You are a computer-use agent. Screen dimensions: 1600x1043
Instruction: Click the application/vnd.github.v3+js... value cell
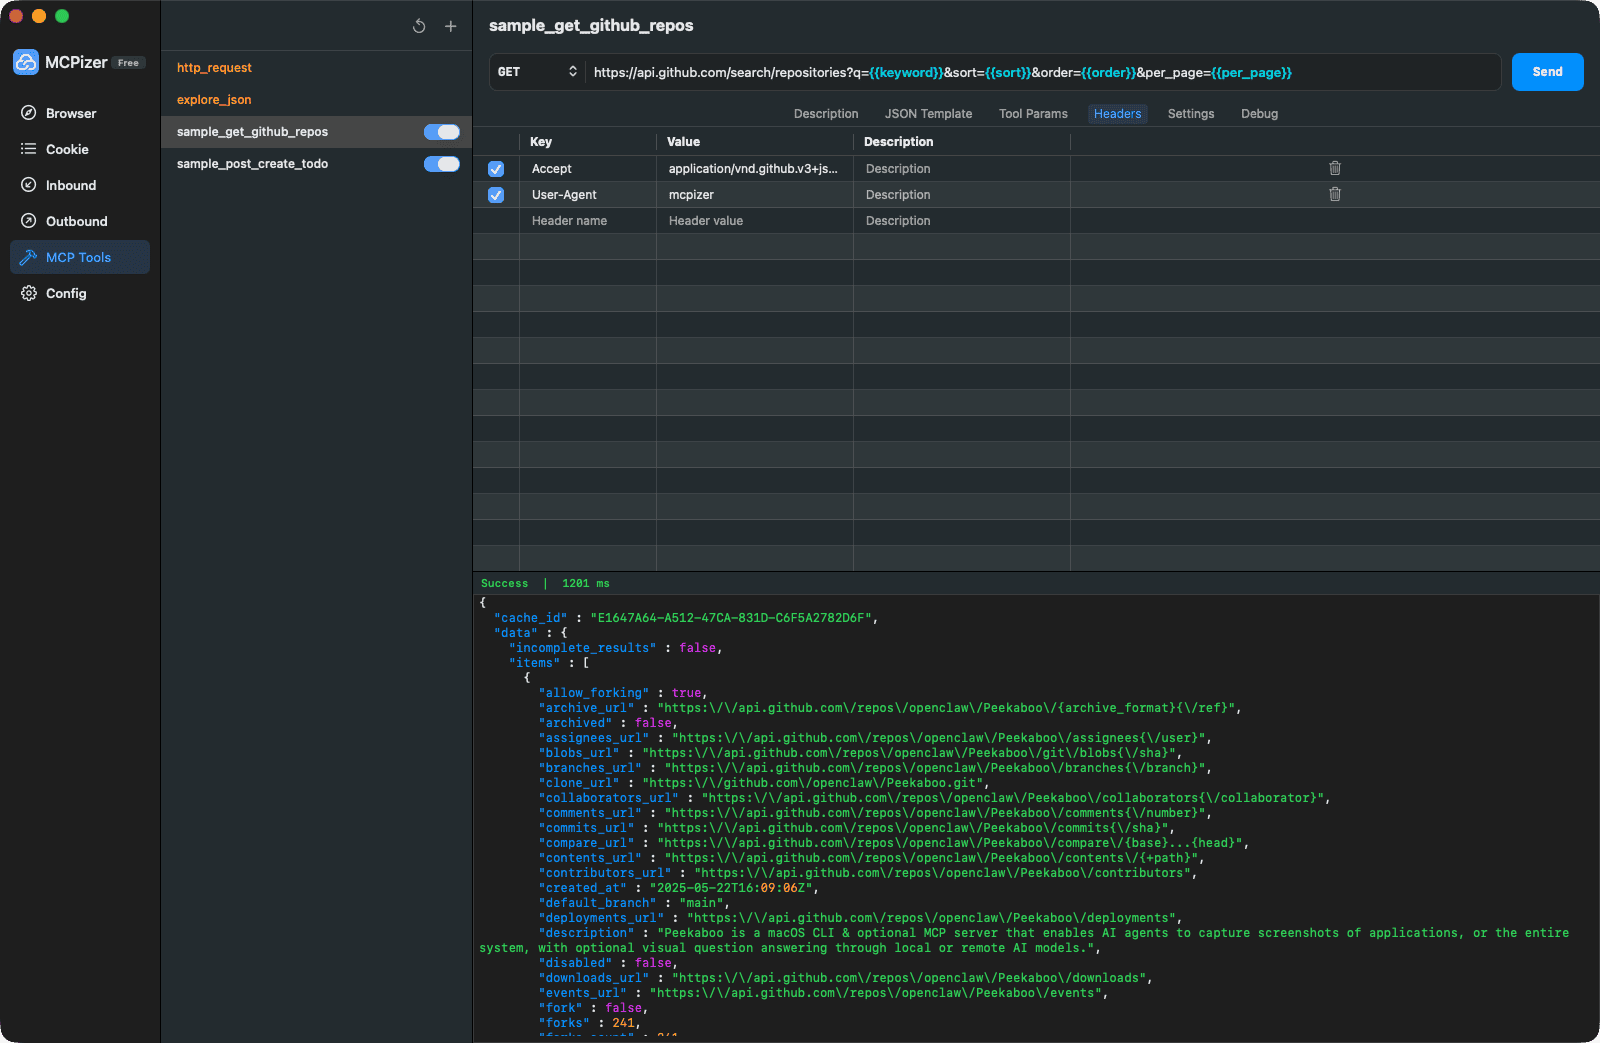pyautogui.click(x=755, y=169)
